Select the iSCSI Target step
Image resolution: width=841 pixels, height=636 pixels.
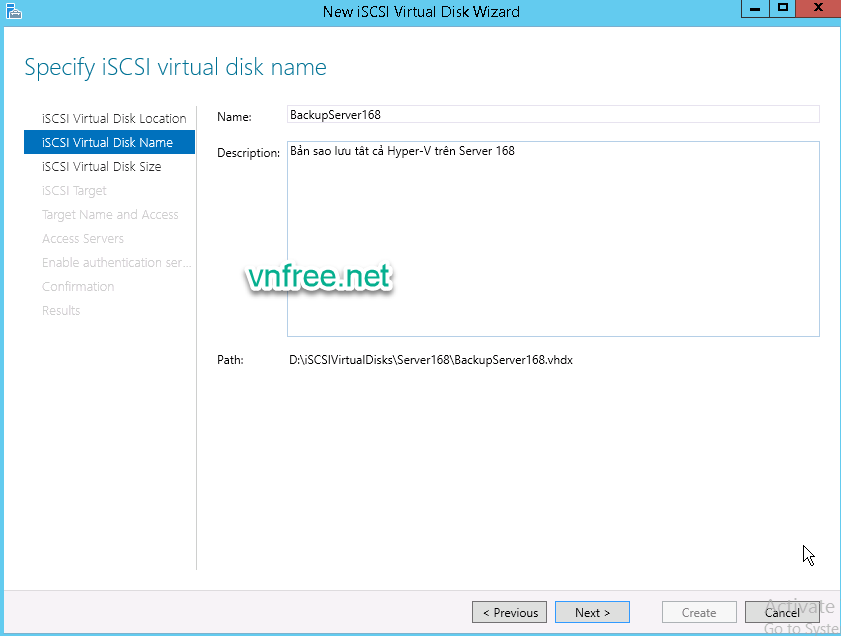tap(74, 190)
